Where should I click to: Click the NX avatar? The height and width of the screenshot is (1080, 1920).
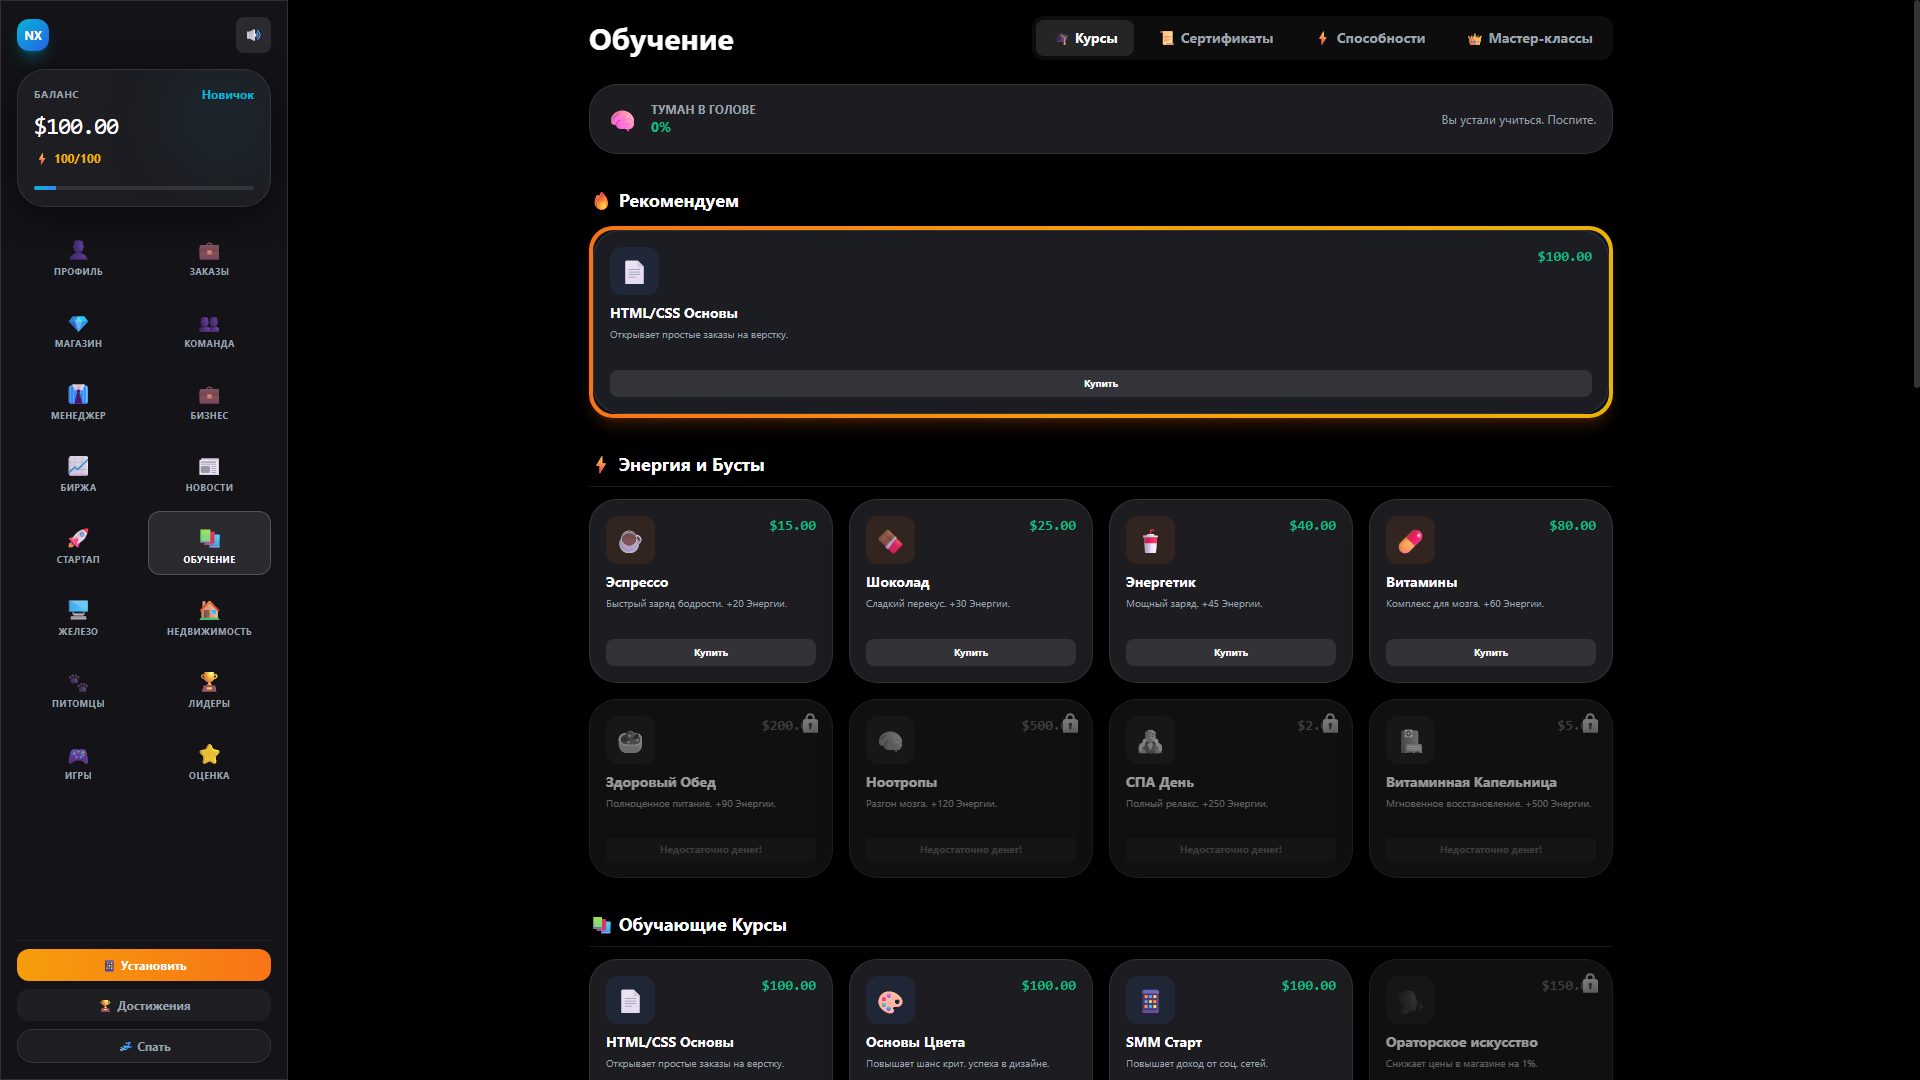[x=33, y=35]
